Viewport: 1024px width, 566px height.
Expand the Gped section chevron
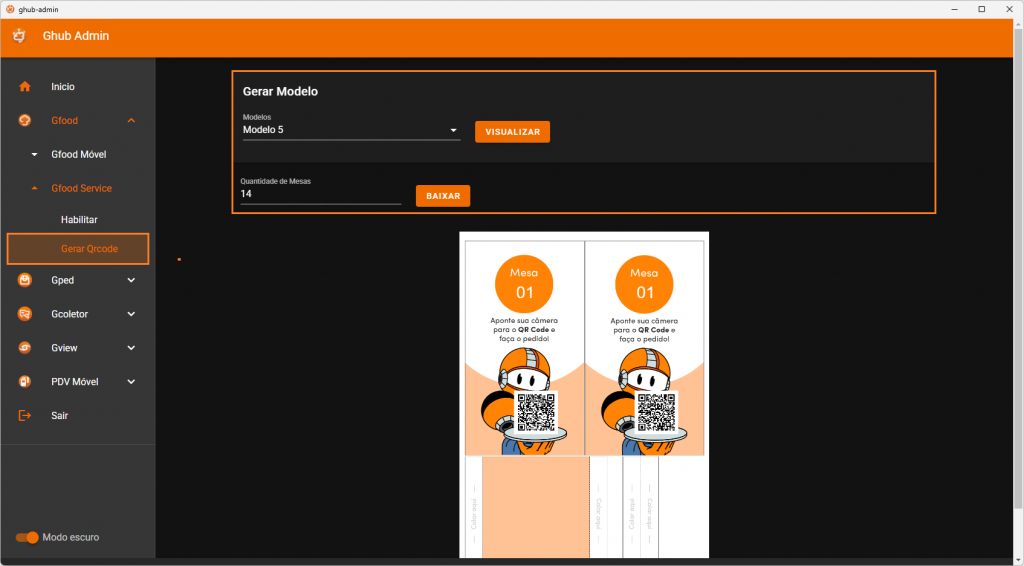(131, 280)
